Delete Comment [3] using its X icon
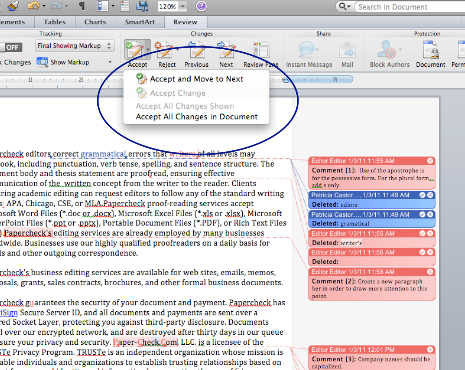Image resolution: width=465 pixels, height=370 pixels. tap(430, 349)
